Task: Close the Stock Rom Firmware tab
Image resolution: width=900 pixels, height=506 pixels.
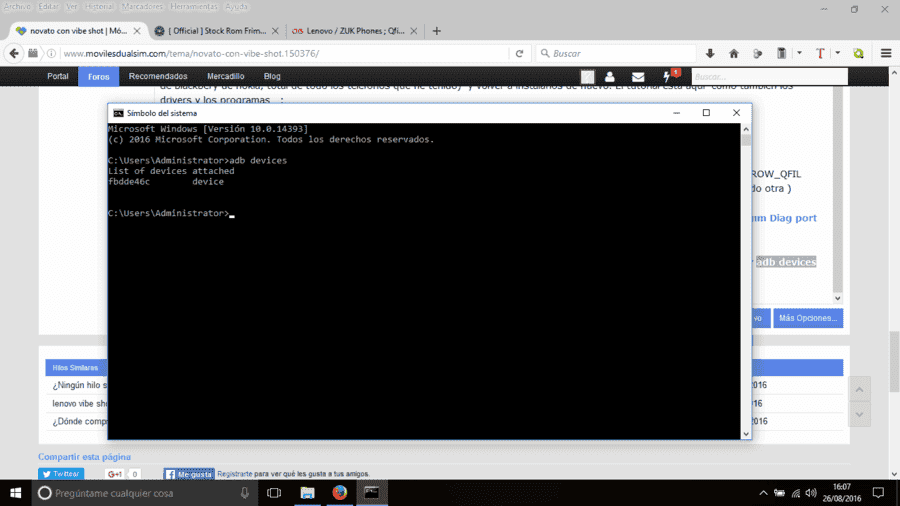Action: click(x=275, y=31)
